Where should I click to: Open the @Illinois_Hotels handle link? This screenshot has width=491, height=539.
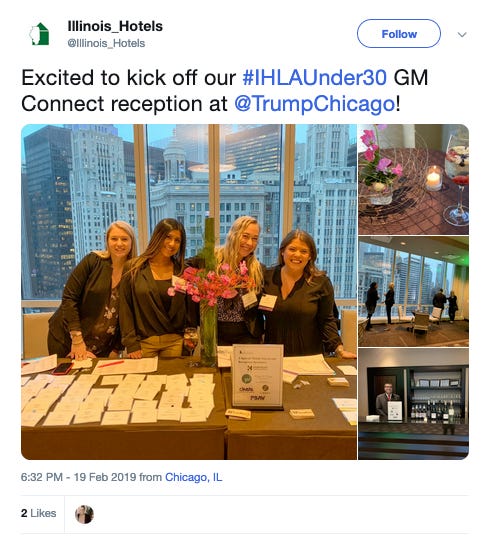click(x=106, y=43)
